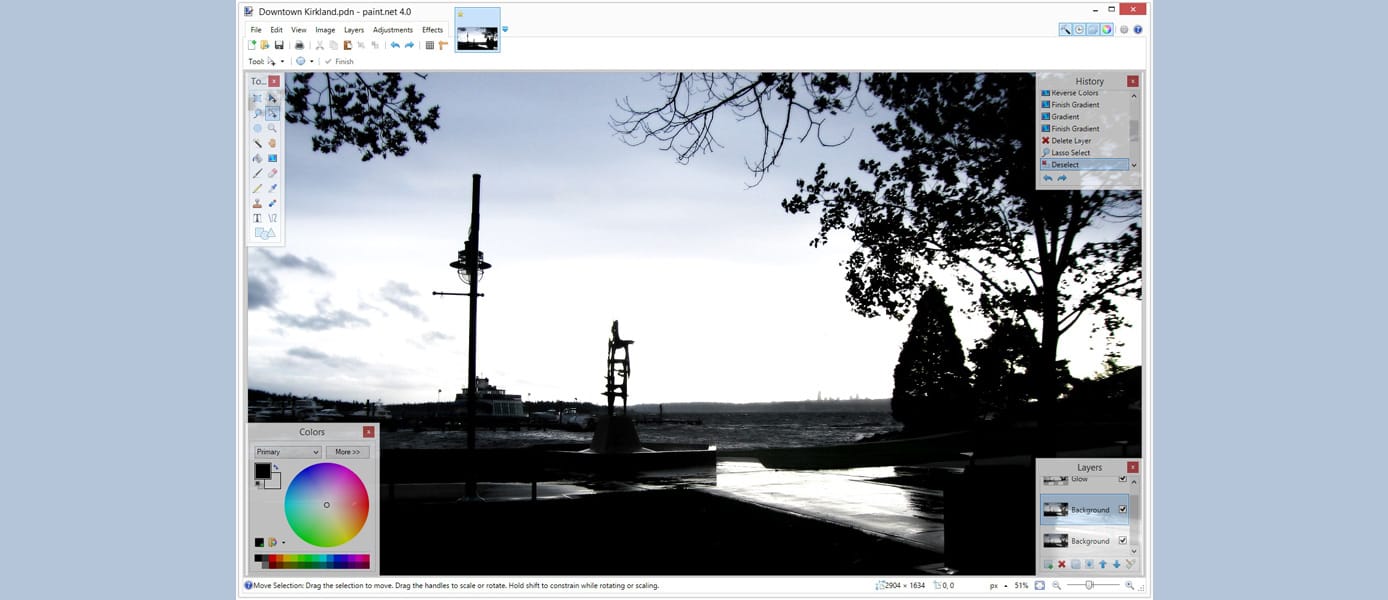Click the Print toolbar icon

click(x=299, y=45)
